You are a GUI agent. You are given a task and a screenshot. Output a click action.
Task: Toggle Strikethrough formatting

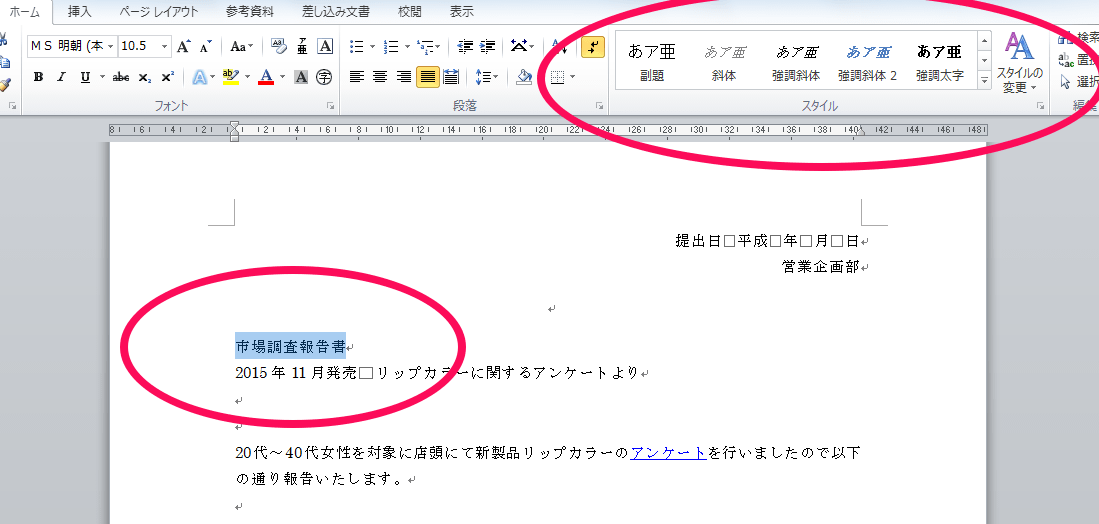pyautogui.click(x=121, y=77)
